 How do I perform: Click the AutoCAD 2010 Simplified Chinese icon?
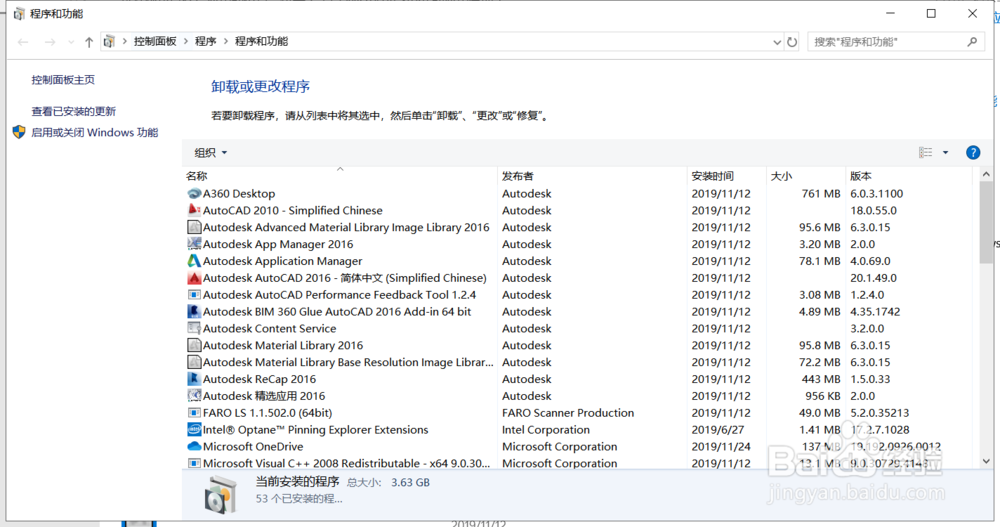coord(194,210)
